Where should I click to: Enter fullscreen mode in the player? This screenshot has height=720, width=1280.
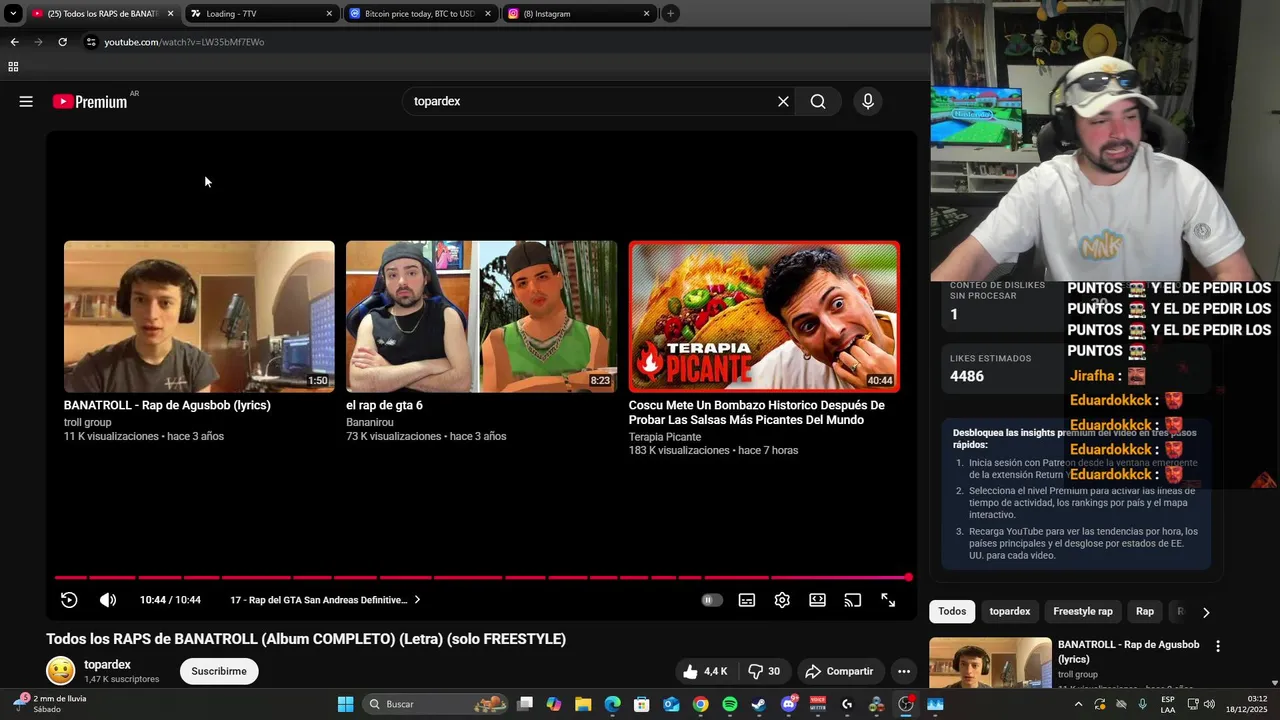(x=888, y=600)
